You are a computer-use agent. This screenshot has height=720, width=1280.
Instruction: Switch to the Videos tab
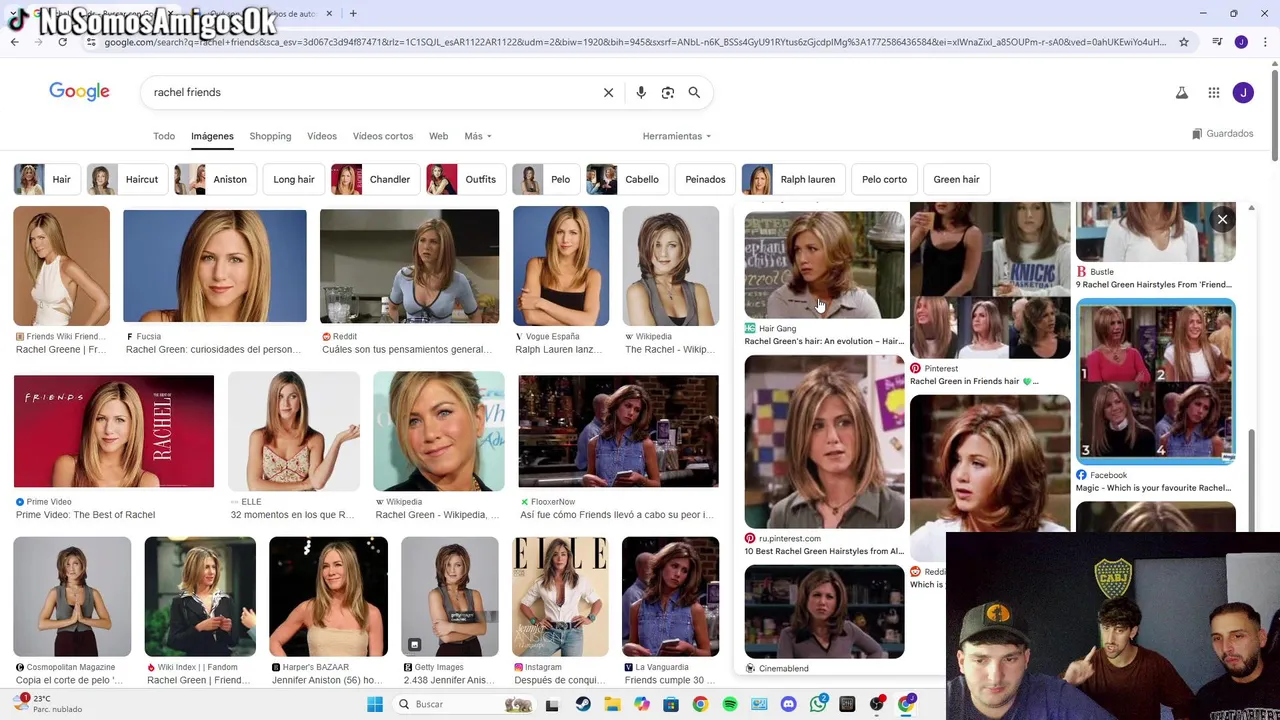point(322,136)
